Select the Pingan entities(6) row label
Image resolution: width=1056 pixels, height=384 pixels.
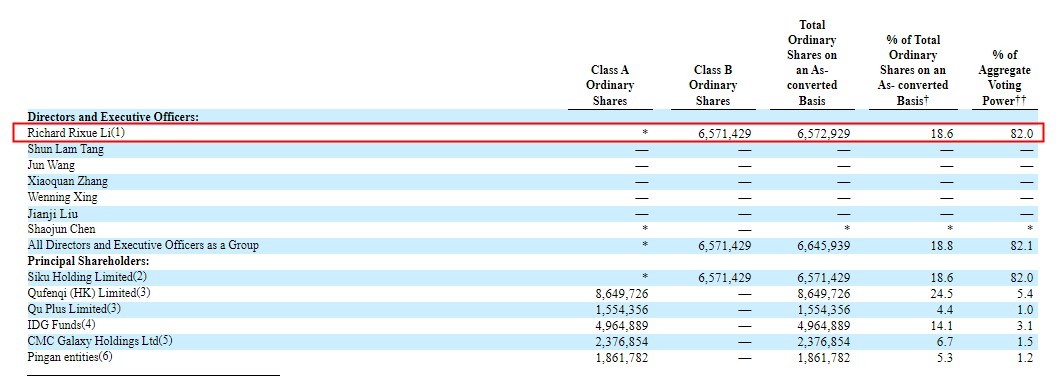coord(69,357)
